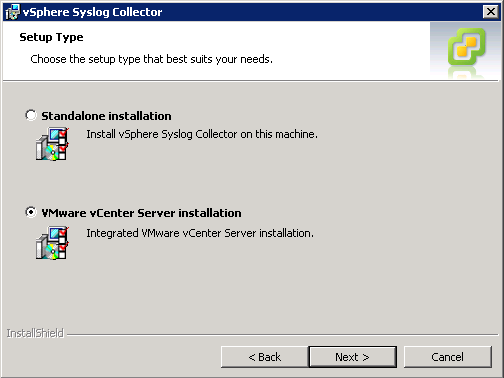Go to the next step with Next >

tap(353, 357)
